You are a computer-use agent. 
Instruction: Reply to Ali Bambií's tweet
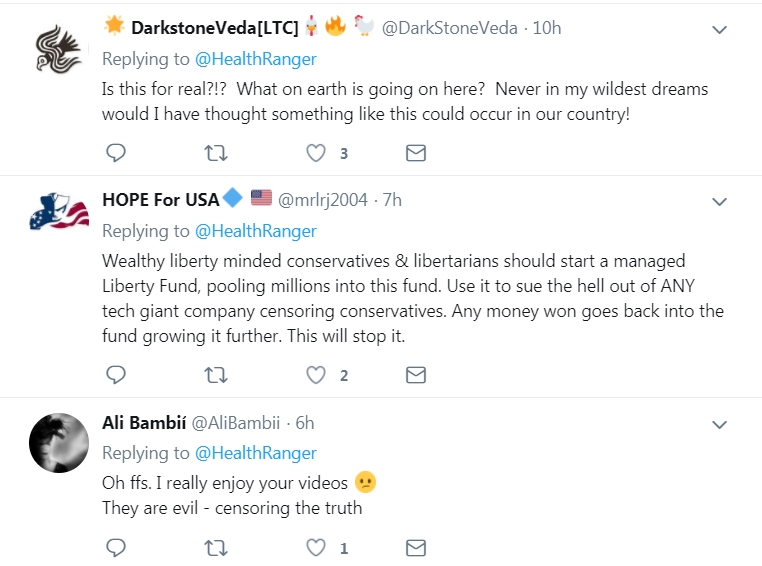116,547
